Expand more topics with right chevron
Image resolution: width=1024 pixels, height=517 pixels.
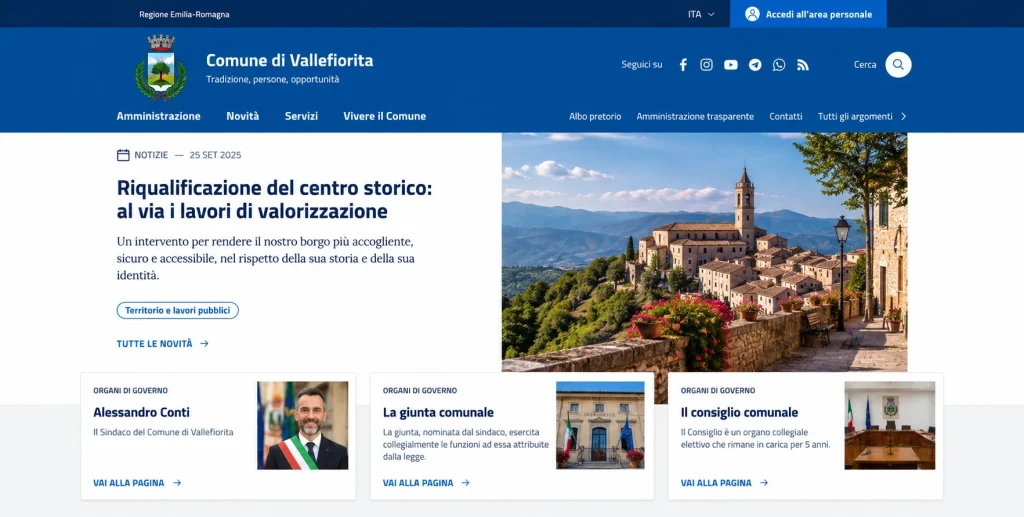click(904, 116)
